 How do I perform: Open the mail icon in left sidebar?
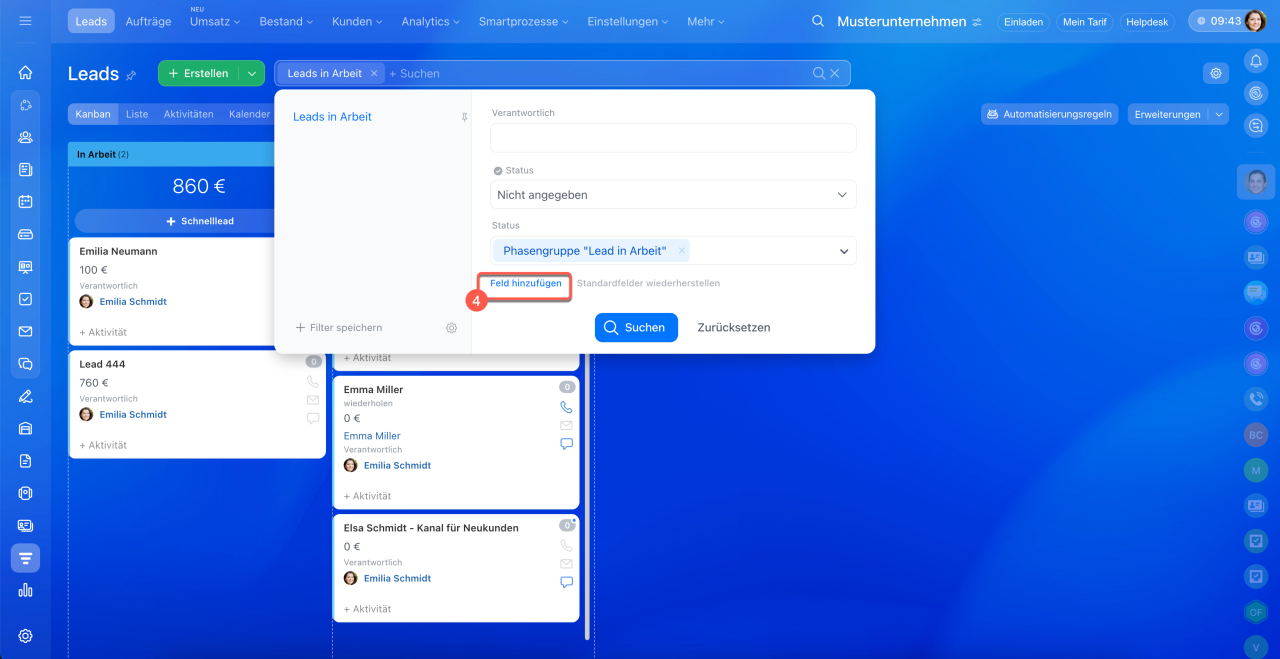(x=25, y=331)
